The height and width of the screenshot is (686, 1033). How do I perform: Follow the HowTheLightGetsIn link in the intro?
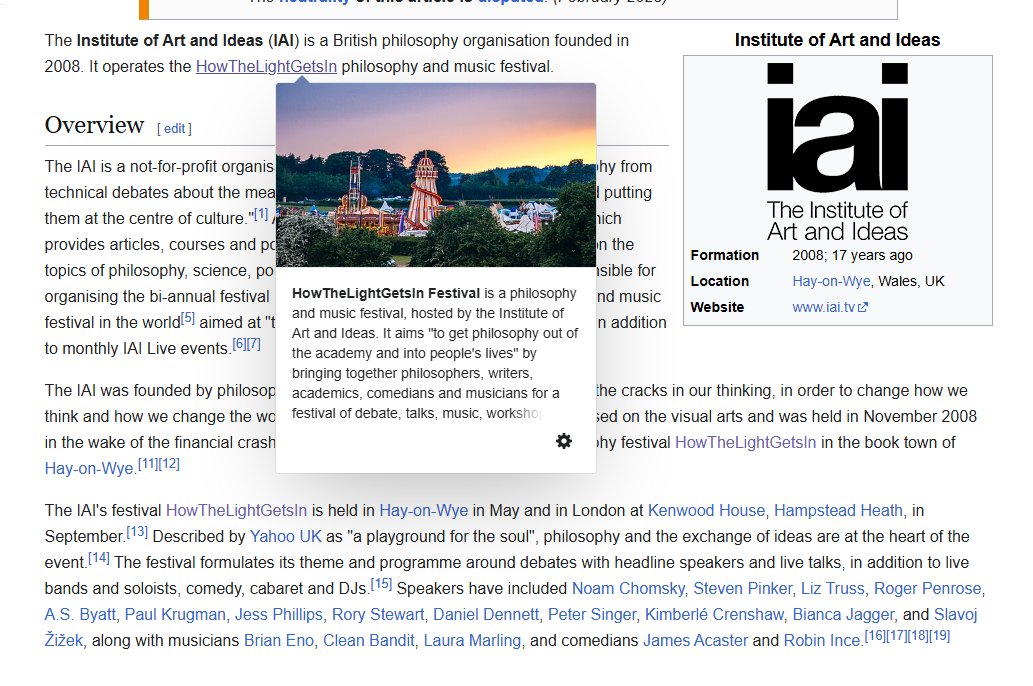266,67
